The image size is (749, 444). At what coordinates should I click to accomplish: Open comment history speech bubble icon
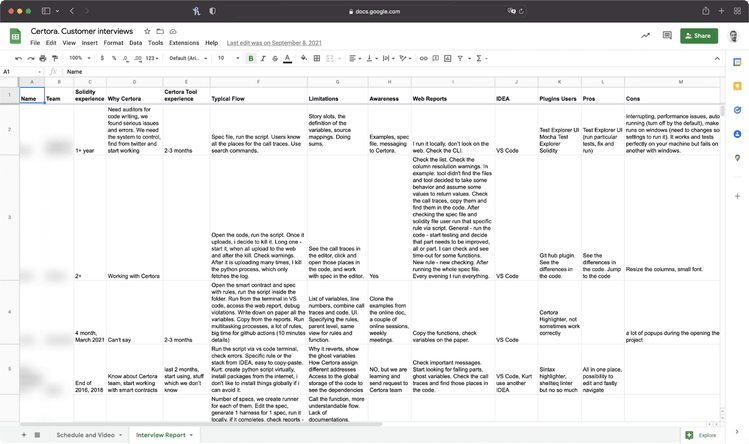point(667,36)
